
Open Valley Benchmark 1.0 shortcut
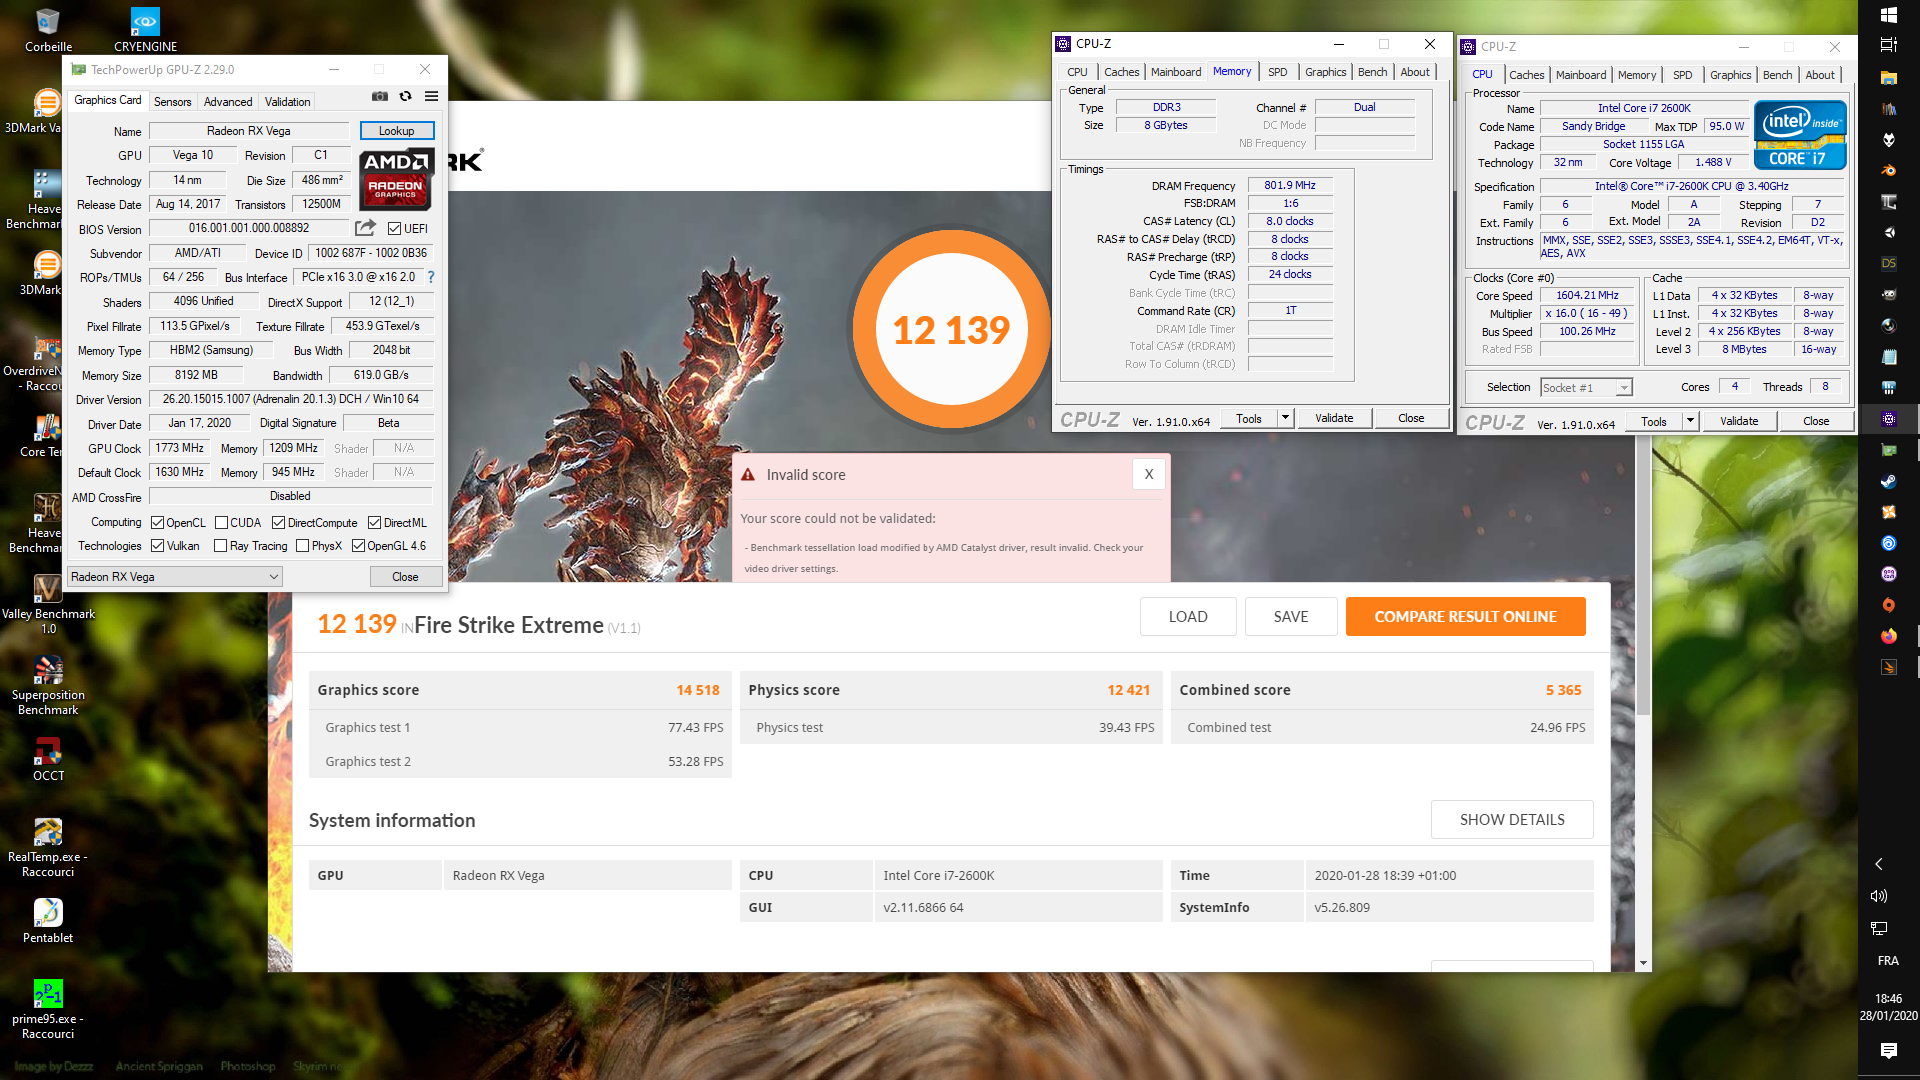[48, 605]
